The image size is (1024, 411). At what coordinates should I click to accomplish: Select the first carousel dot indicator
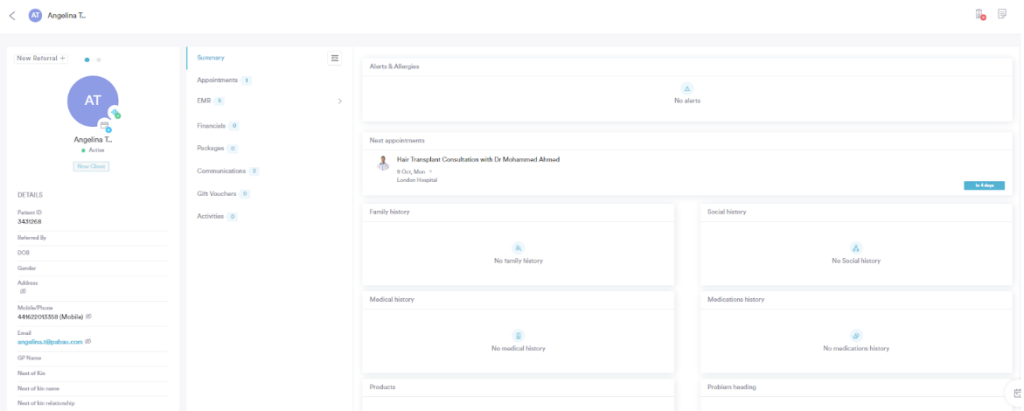pyautogui.click(x=87, y=60)
